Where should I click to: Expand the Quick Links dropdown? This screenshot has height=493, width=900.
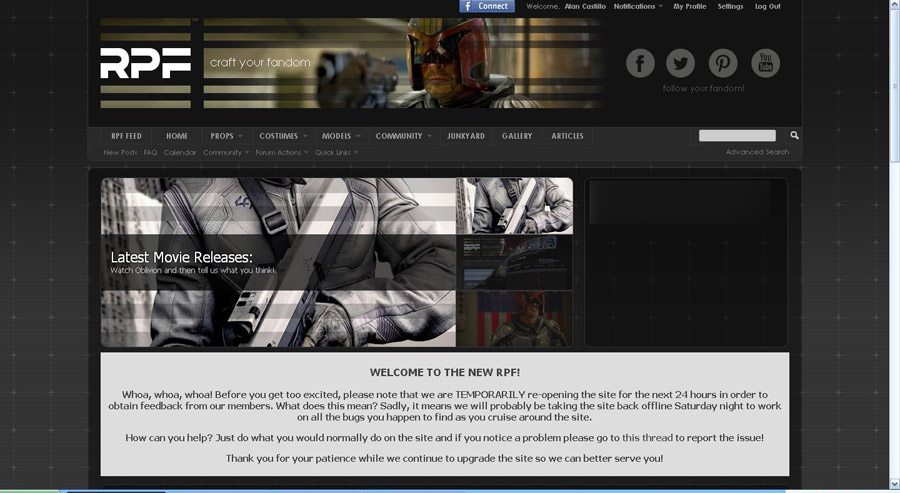coord(336,153)
